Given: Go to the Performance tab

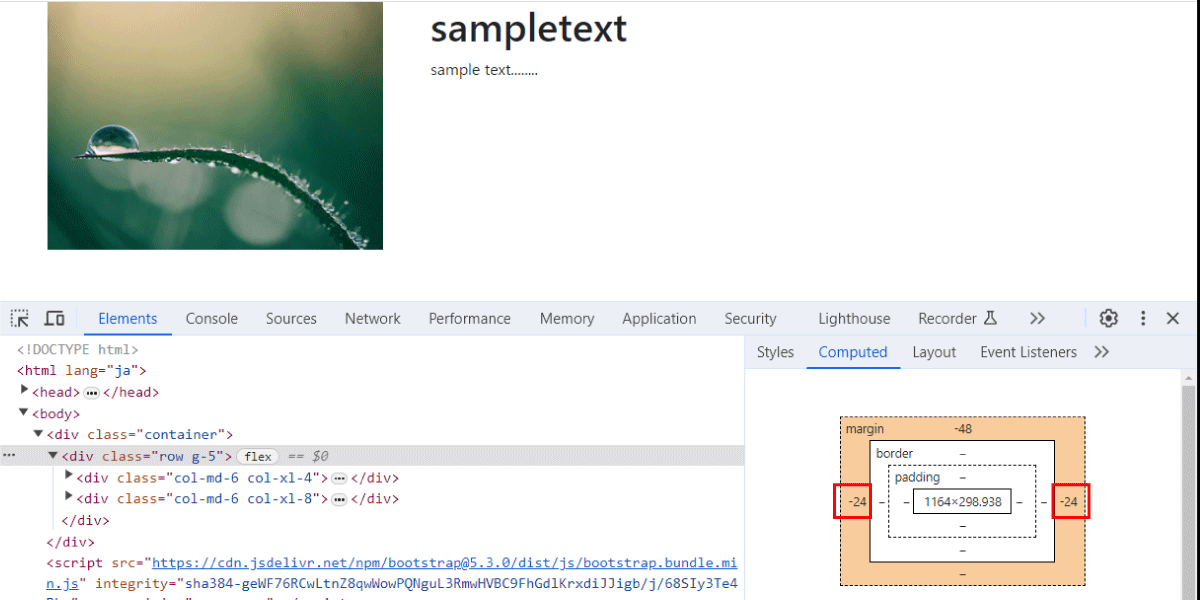Looking at the screenshot, I should click(x=470, y=319).
